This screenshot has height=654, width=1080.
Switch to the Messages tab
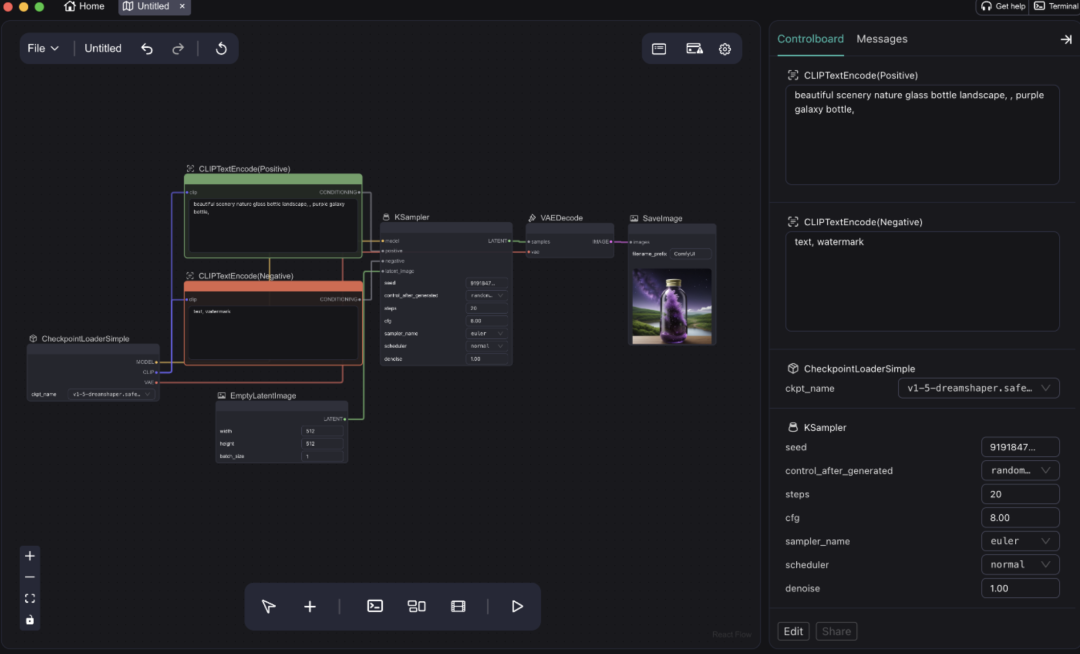point(882,39)
